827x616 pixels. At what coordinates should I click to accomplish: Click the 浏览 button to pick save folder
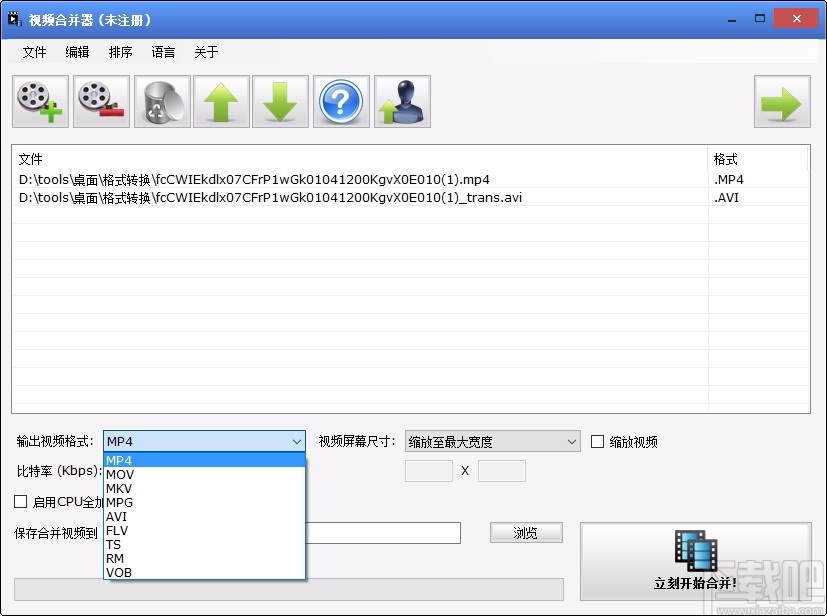click(x=525, y=533)
